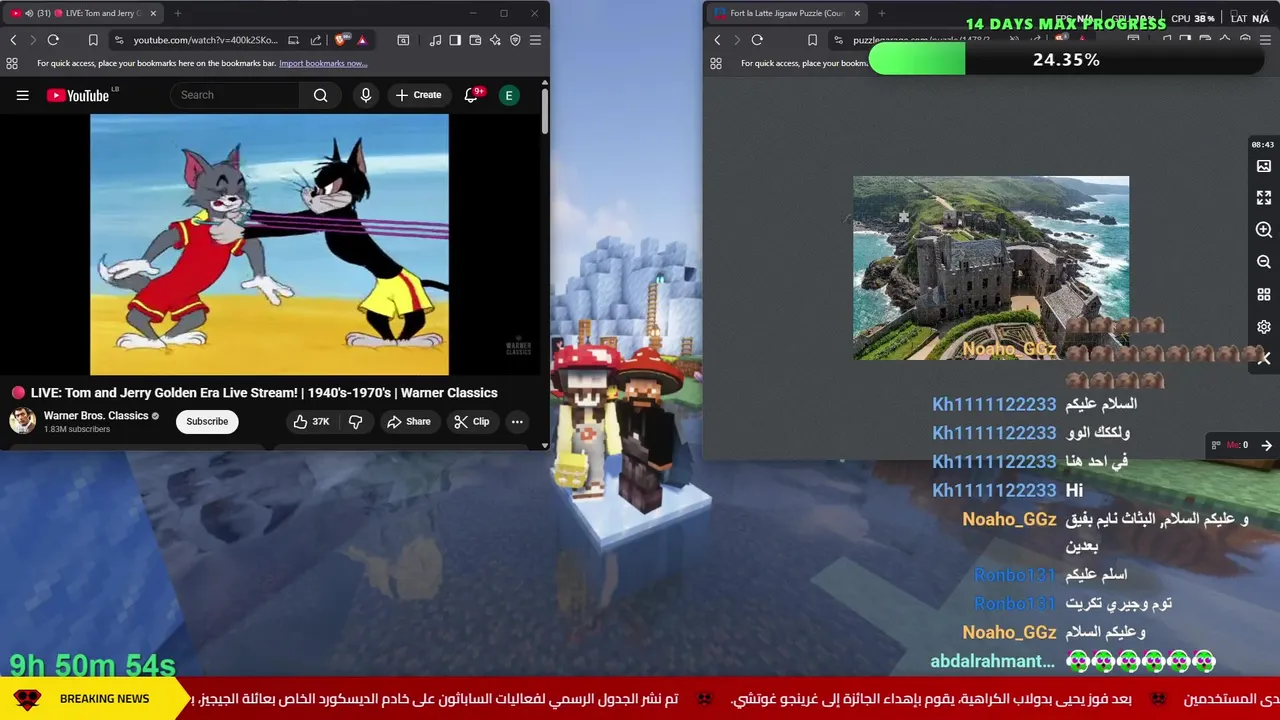The height and width of the screenshot is (720, 1280).
Task: Subscribe to Warner Bros. Classics
Action: [x=207, y=422]
